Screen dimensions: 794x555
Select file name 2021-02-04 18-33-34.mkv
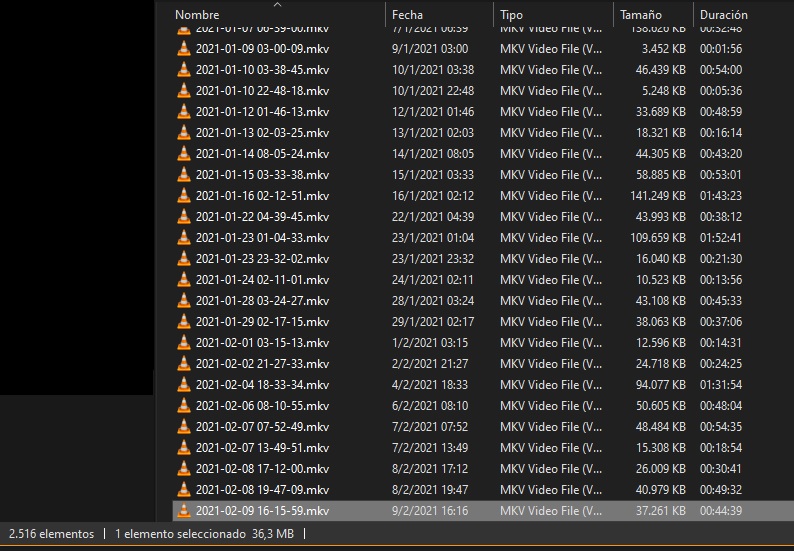pyautogui.click(x=262, y=385)
